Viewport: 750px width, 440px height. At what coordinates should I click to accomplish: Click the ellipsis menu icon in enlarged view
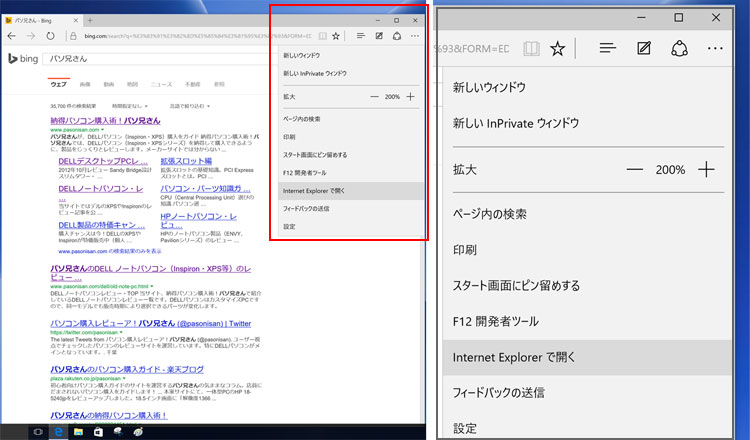click(715, 48)
